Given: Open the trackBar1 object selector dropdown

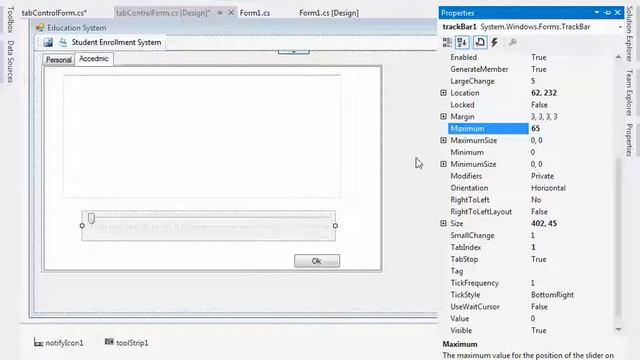Looking at the screenshot, I should 620,27.
